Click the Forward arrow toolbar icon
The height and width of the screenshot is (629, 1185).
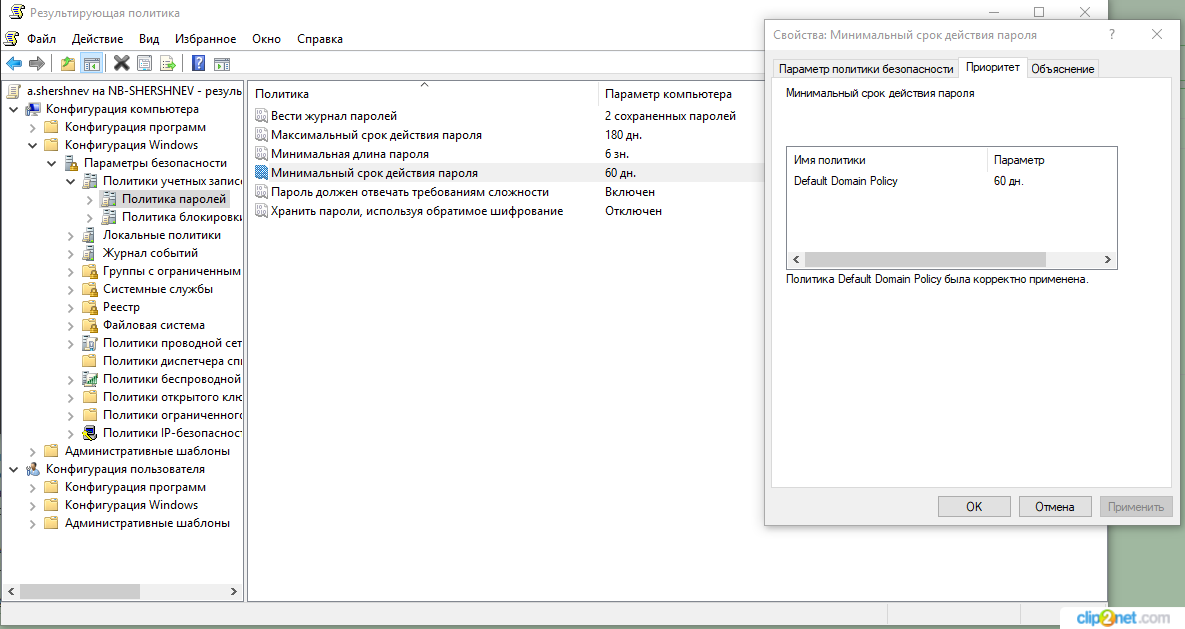click(x=37, y=64)
